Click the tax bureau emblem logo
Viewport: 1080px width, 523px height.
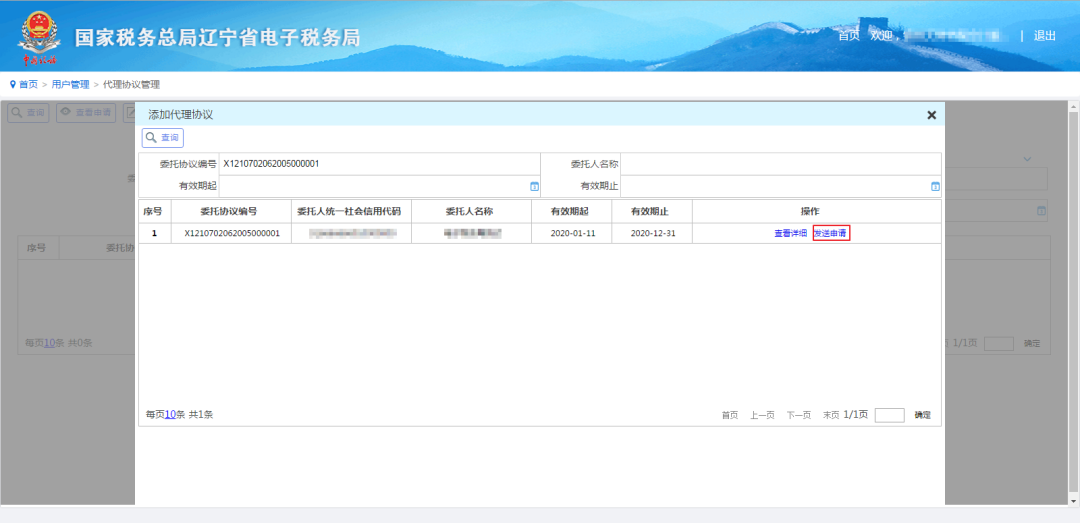tap(39, 38)
